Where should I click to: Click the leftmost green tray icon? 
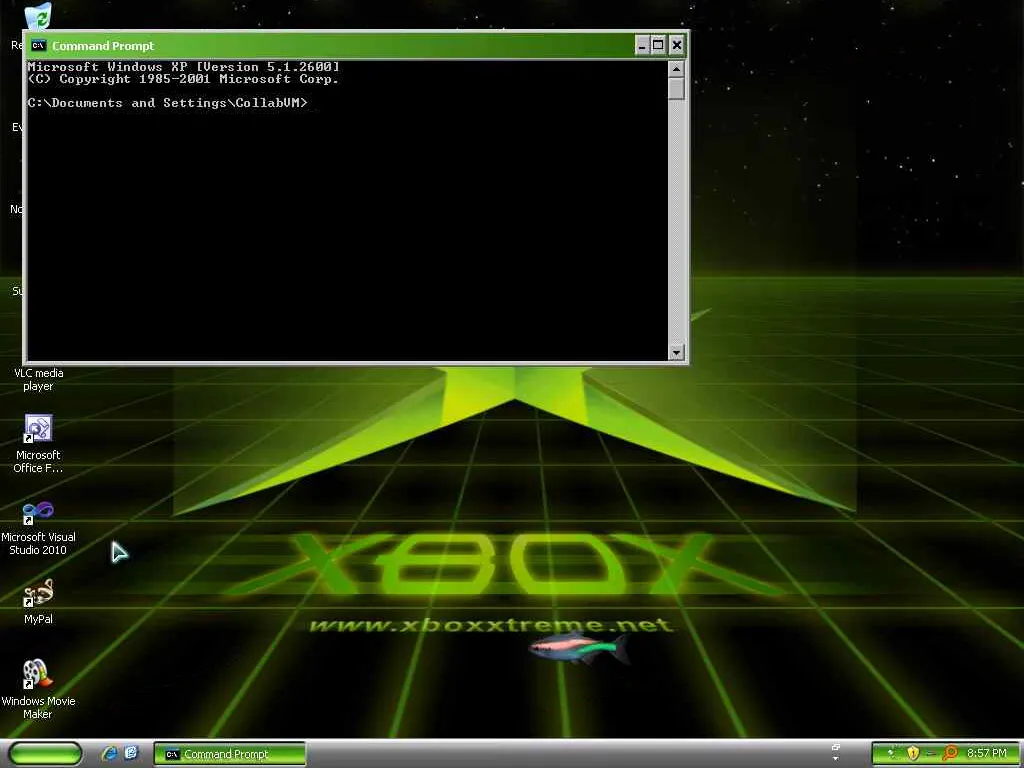(890, 753)
